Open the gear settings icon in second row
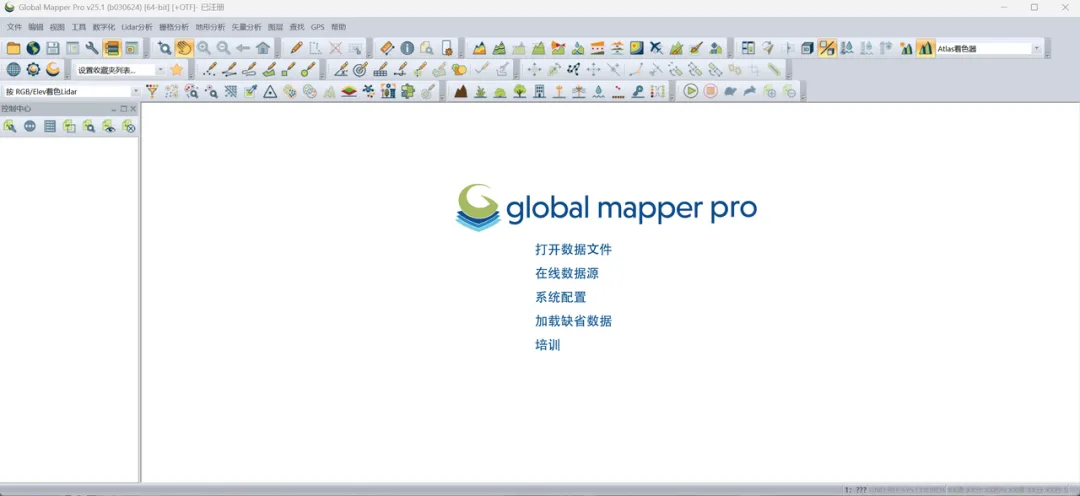Screen dimensions: 1080x496 point(33,70)
